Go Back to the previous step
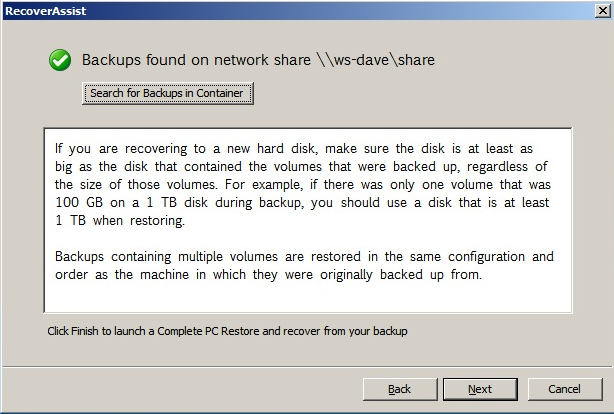Viewport: 614px width, 414px height. [400, 389]
